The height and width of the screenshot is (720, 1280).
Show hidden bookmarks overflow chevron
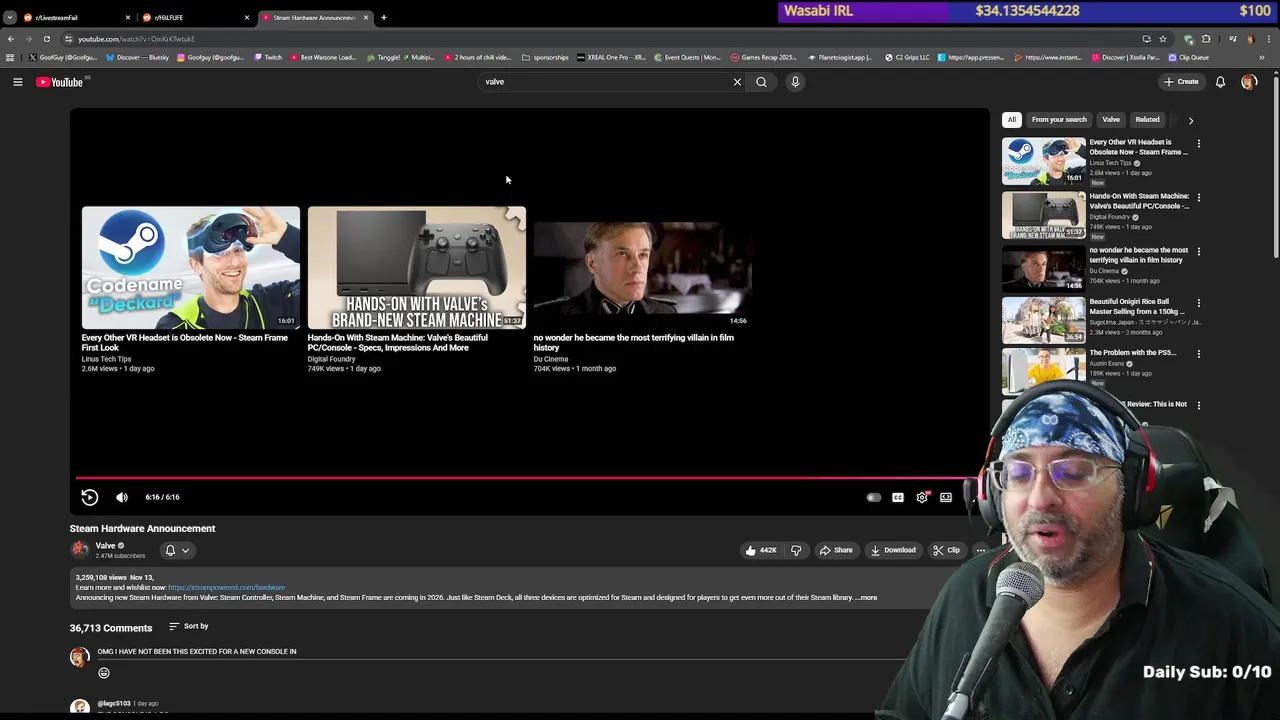(x=1262, y=58)
